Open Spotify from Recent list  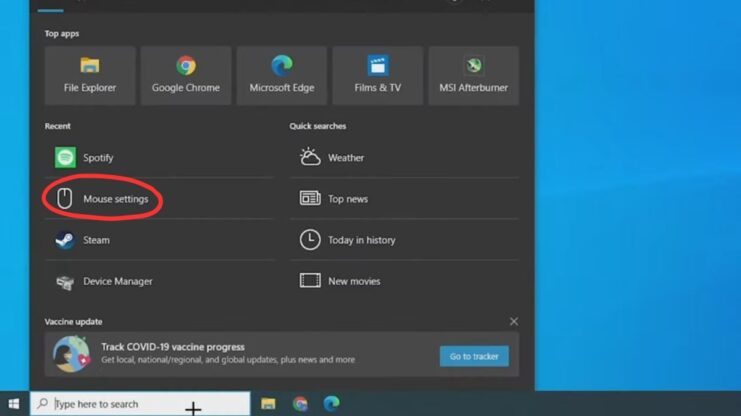[159, 157]
